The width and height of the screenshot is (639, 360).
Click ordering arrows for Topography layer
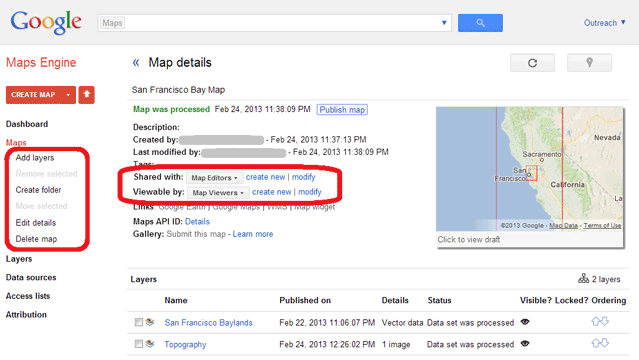point(600,343)
